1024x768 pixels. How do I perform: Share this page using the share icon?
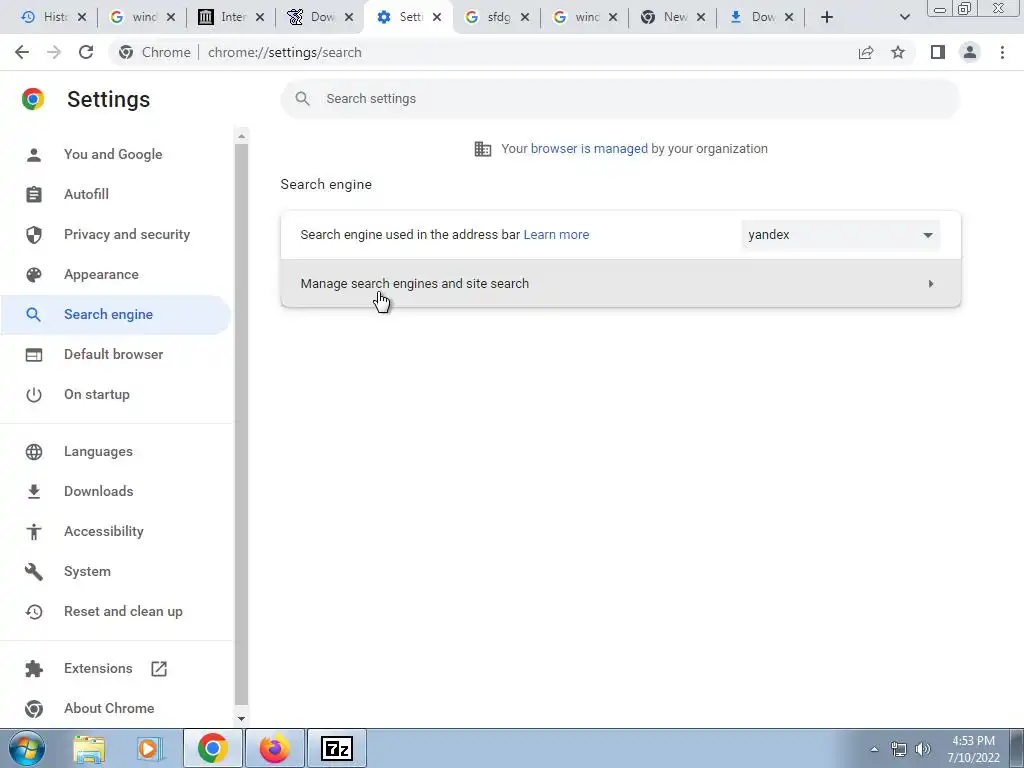866,52
